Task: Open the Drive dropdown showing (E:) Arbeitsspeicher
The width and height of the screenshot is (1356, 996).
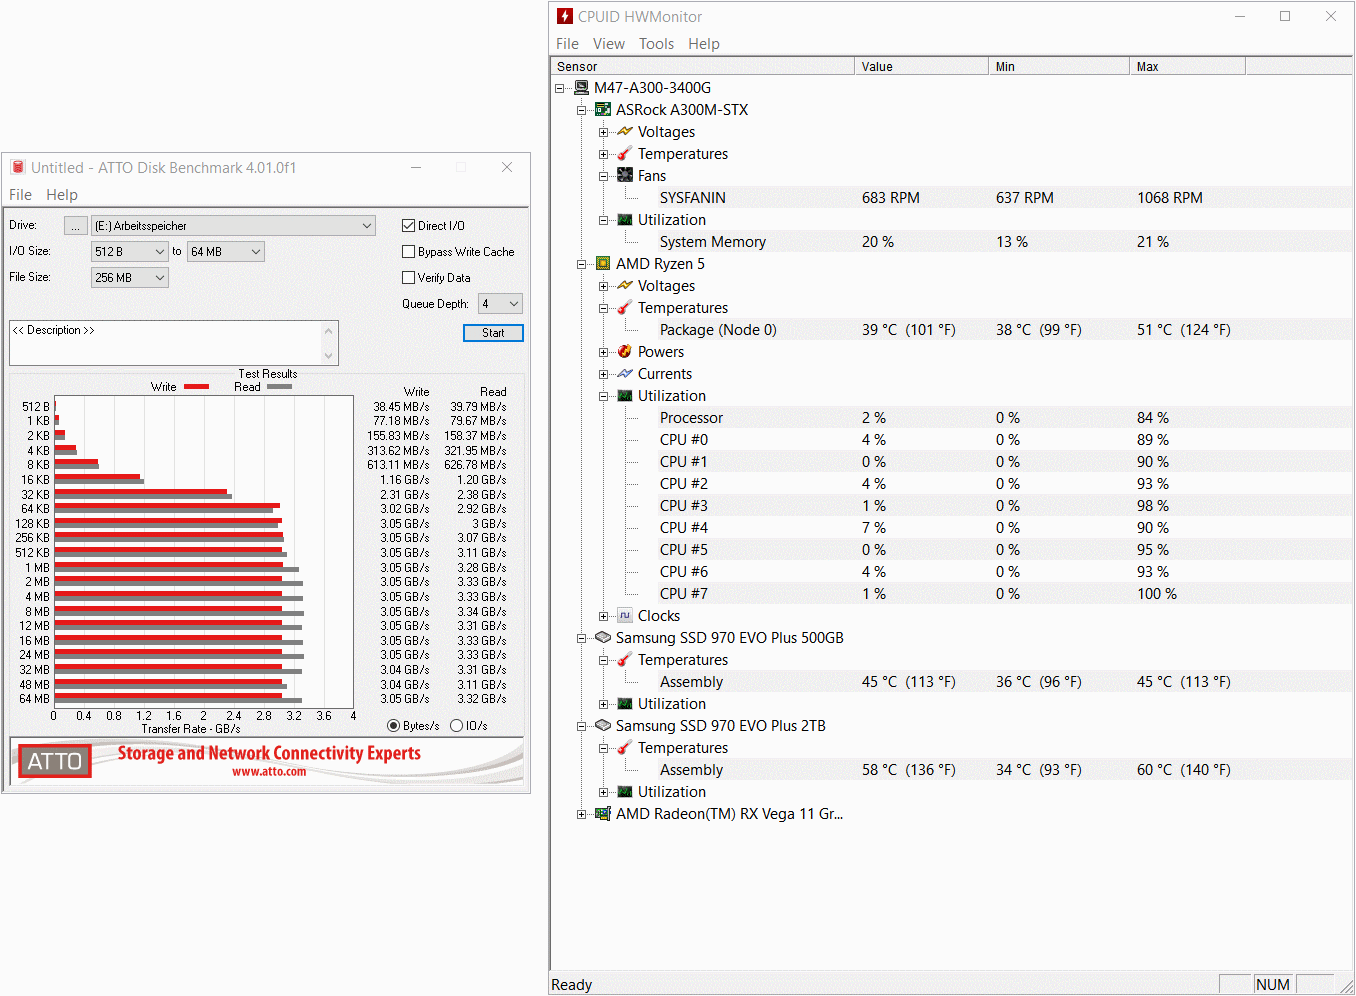Action: [234, 226]
